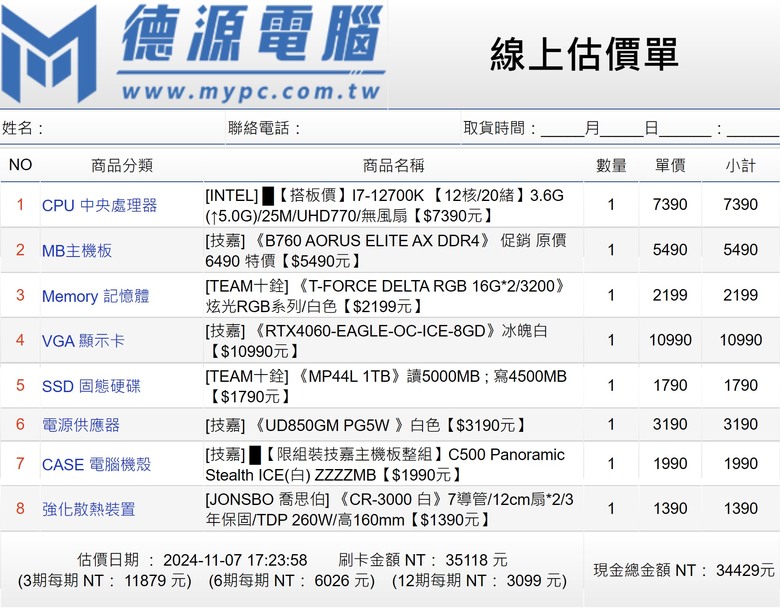The width and height of the screenshot is (780, 608).
Task: Click the 單價 column header
Action: point(670,165)
